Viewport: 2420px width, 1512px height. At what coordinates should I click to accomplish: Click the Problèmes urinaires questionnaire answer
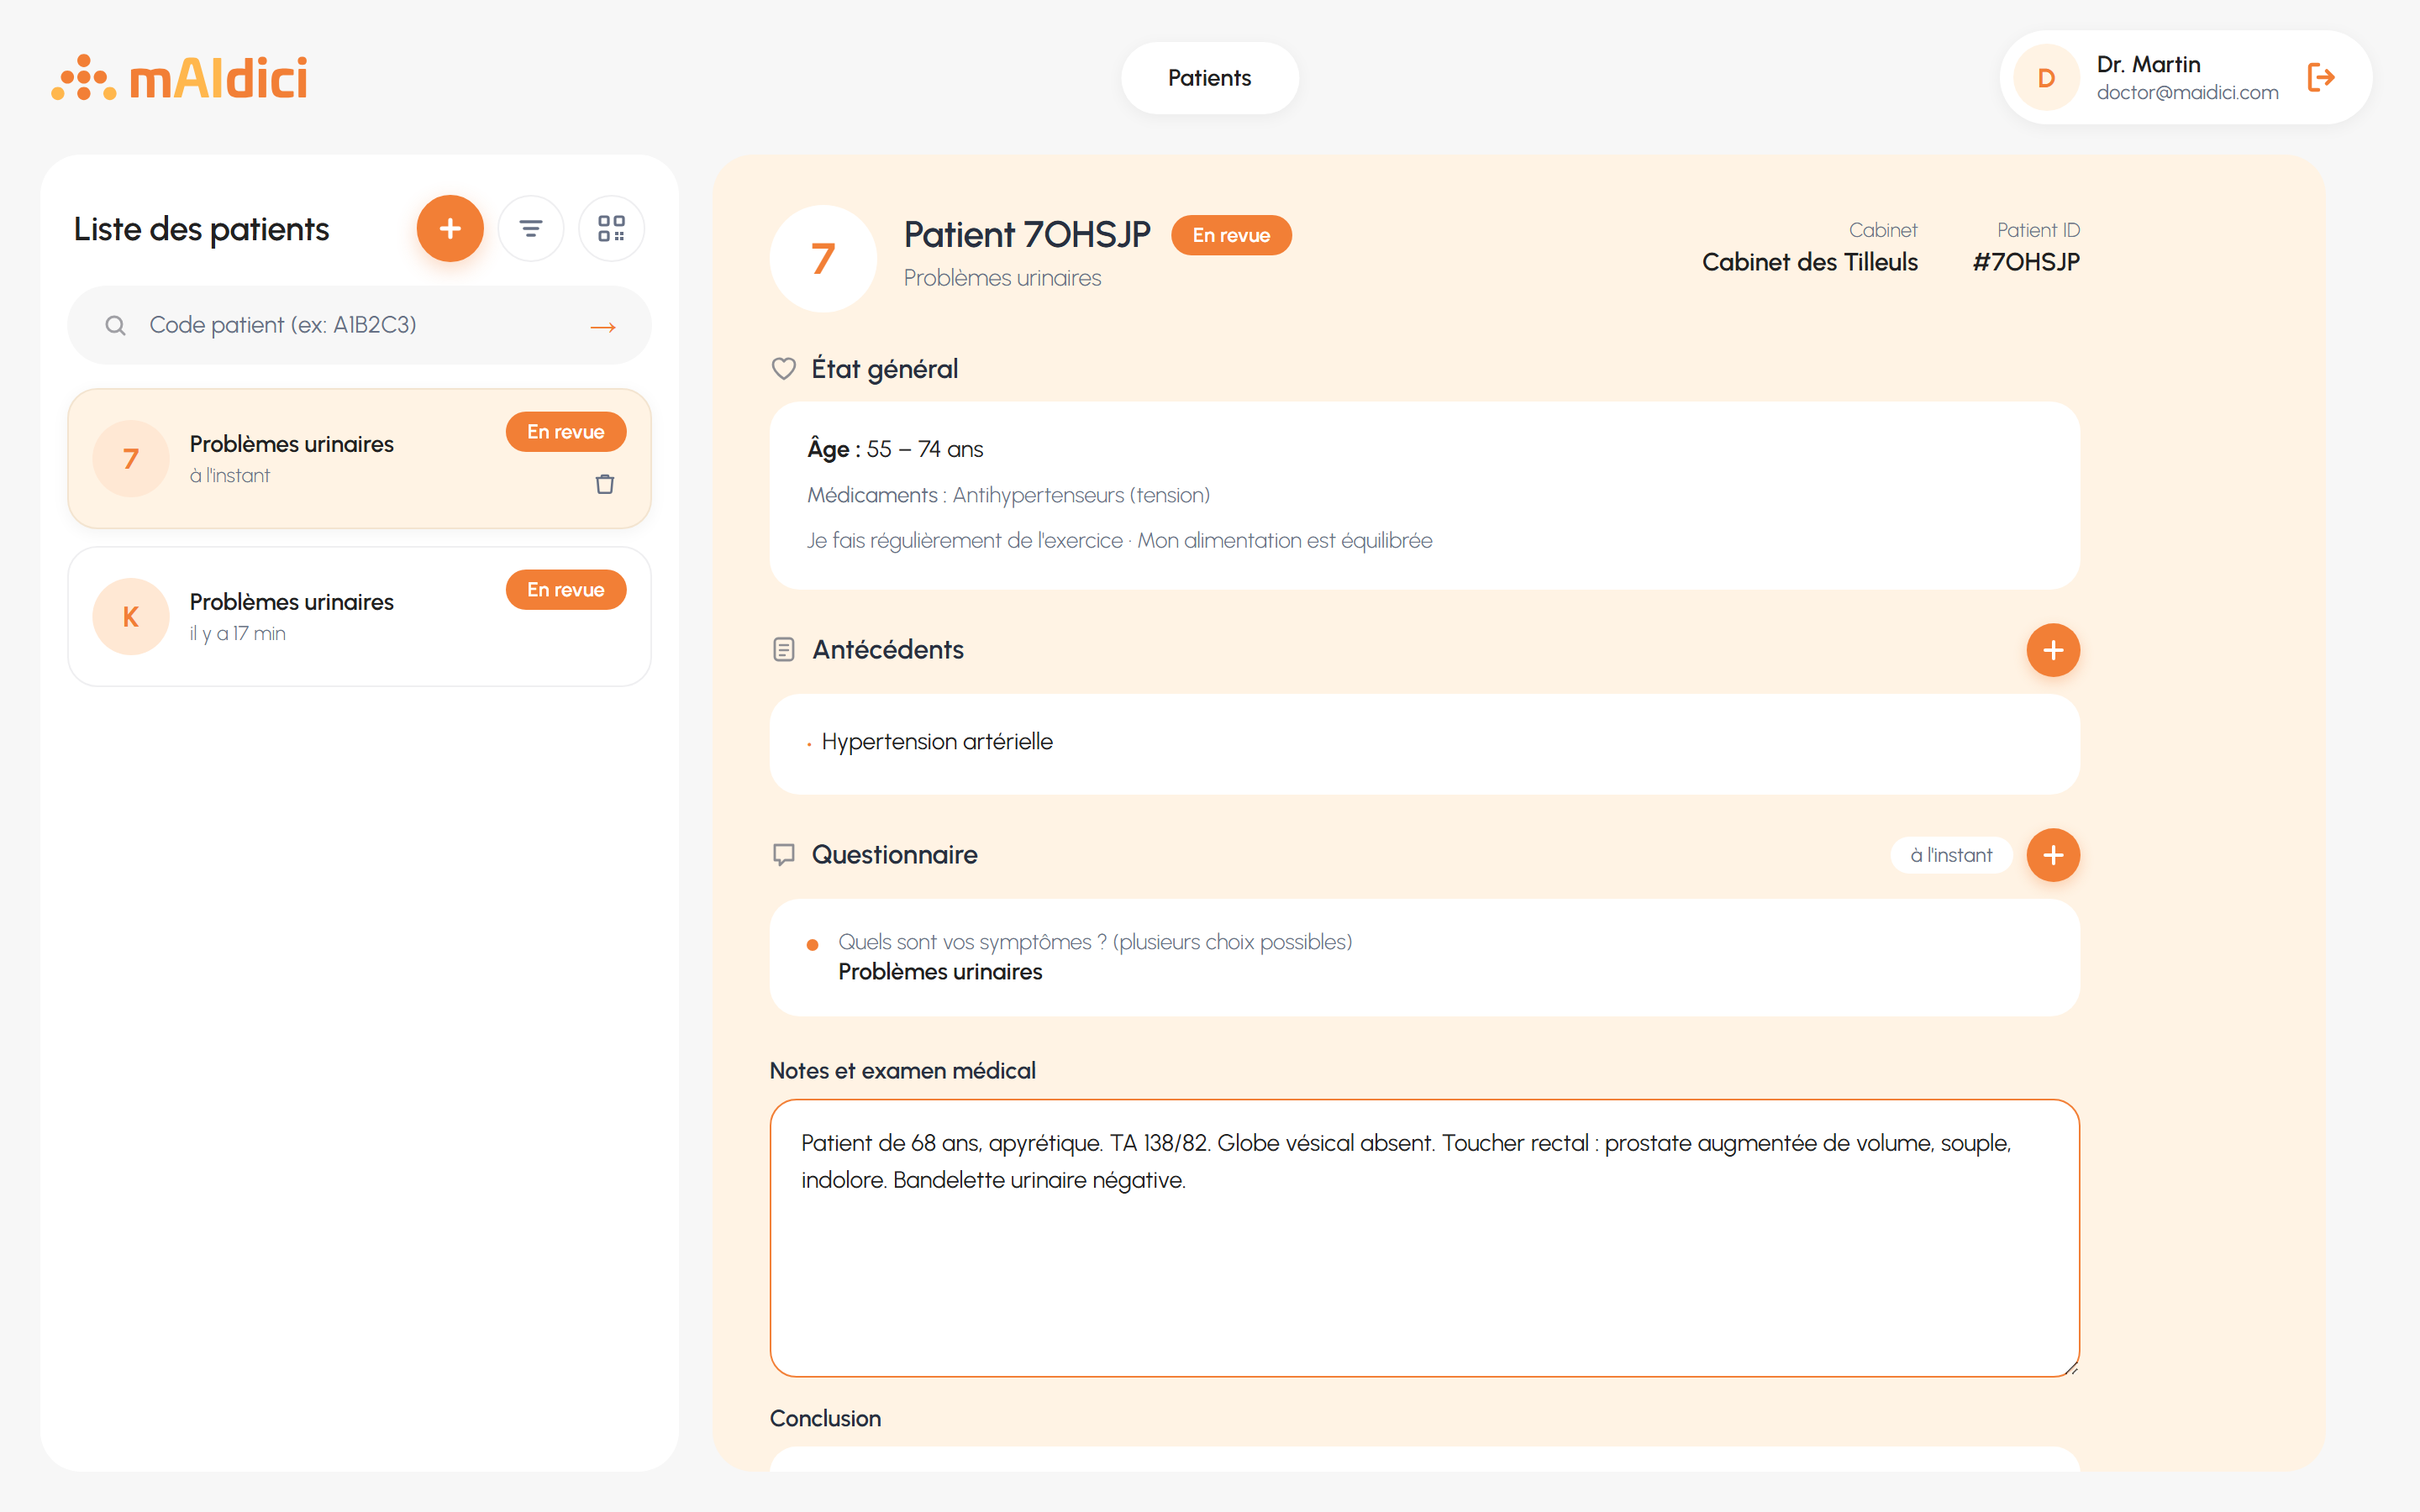940,972
